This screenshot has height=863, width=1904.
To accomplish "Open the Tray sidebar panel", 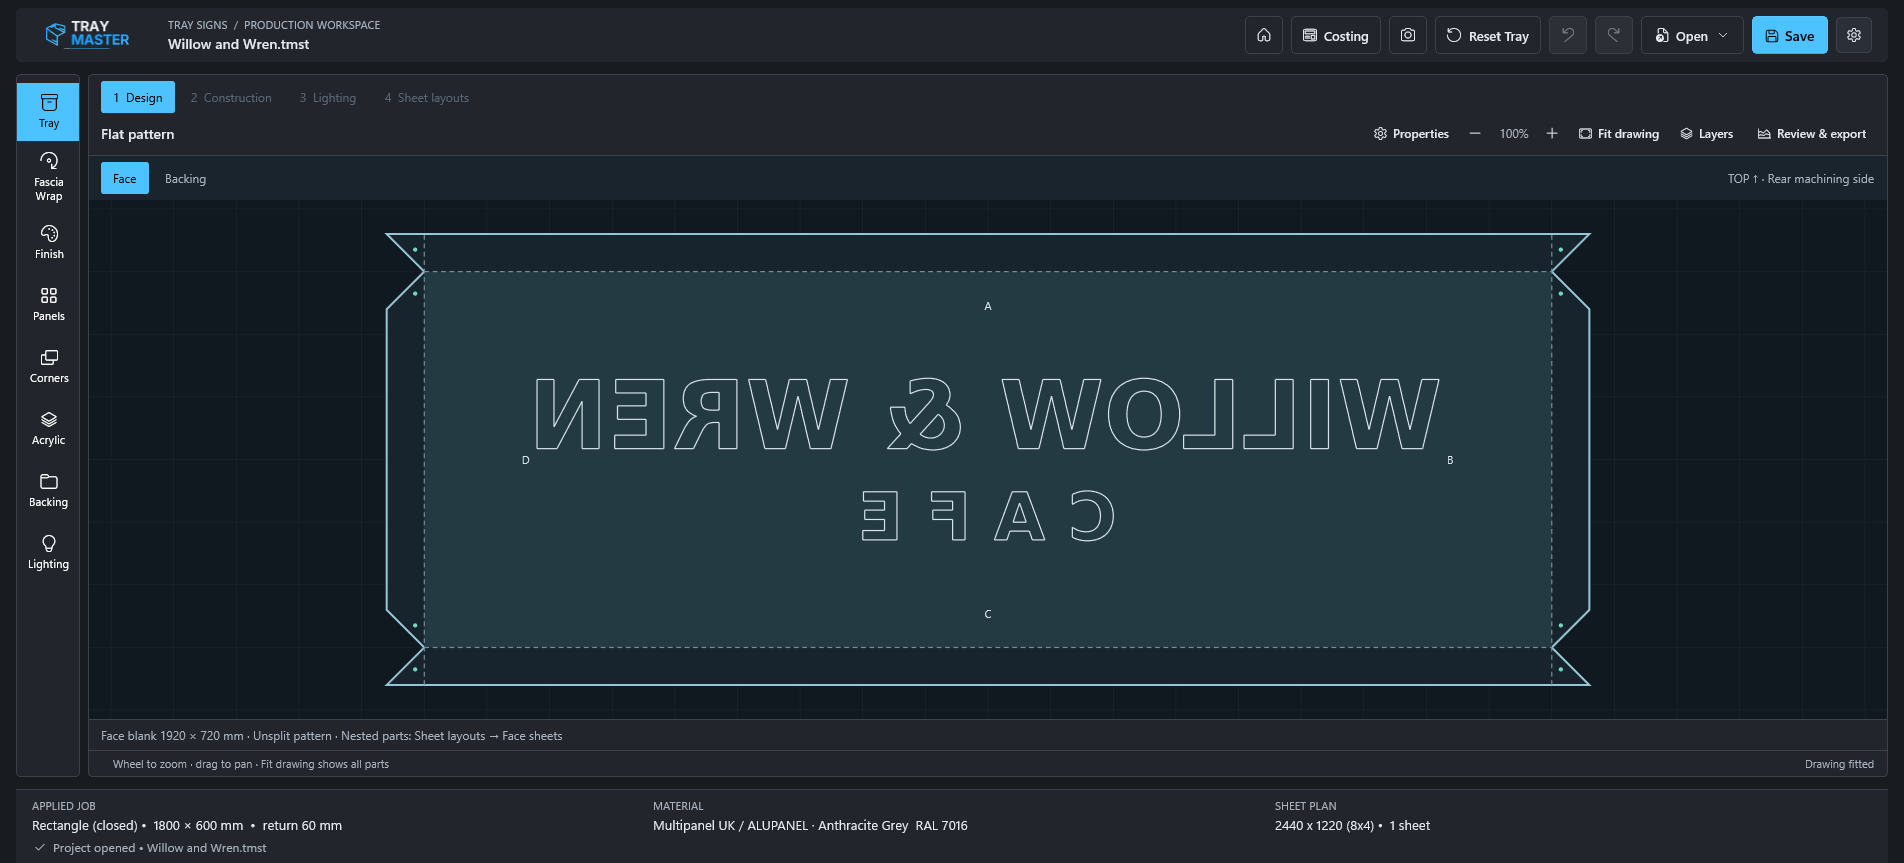I will point(48,111).
